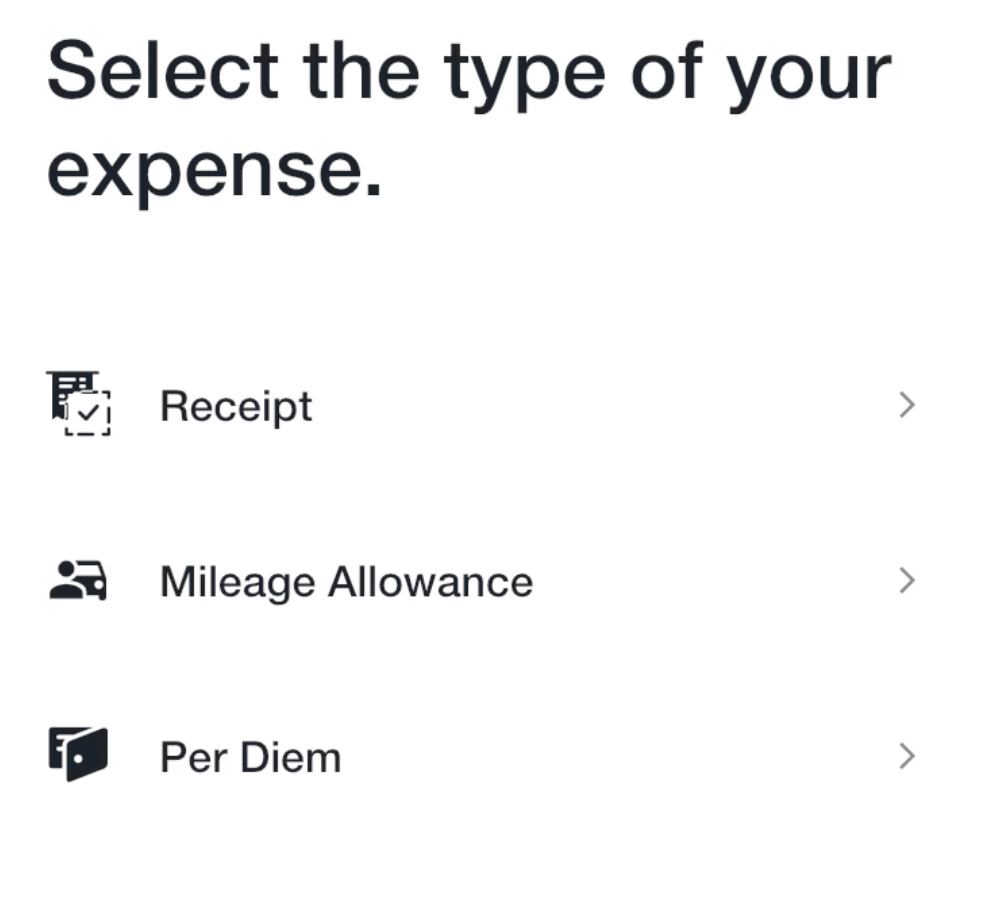Select the Receipt label text
The height and width of the screenshot is (902, 996).
[x=236, y=407]
